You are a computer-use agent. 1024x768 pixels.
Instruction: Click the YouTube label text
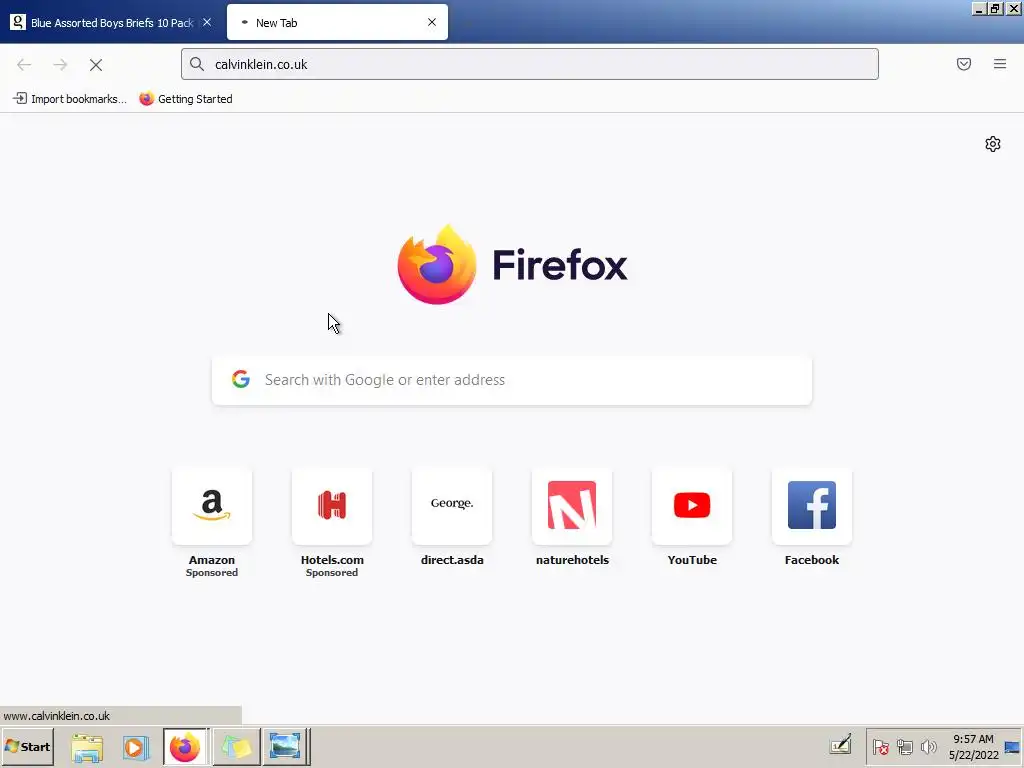click(692, 560)
